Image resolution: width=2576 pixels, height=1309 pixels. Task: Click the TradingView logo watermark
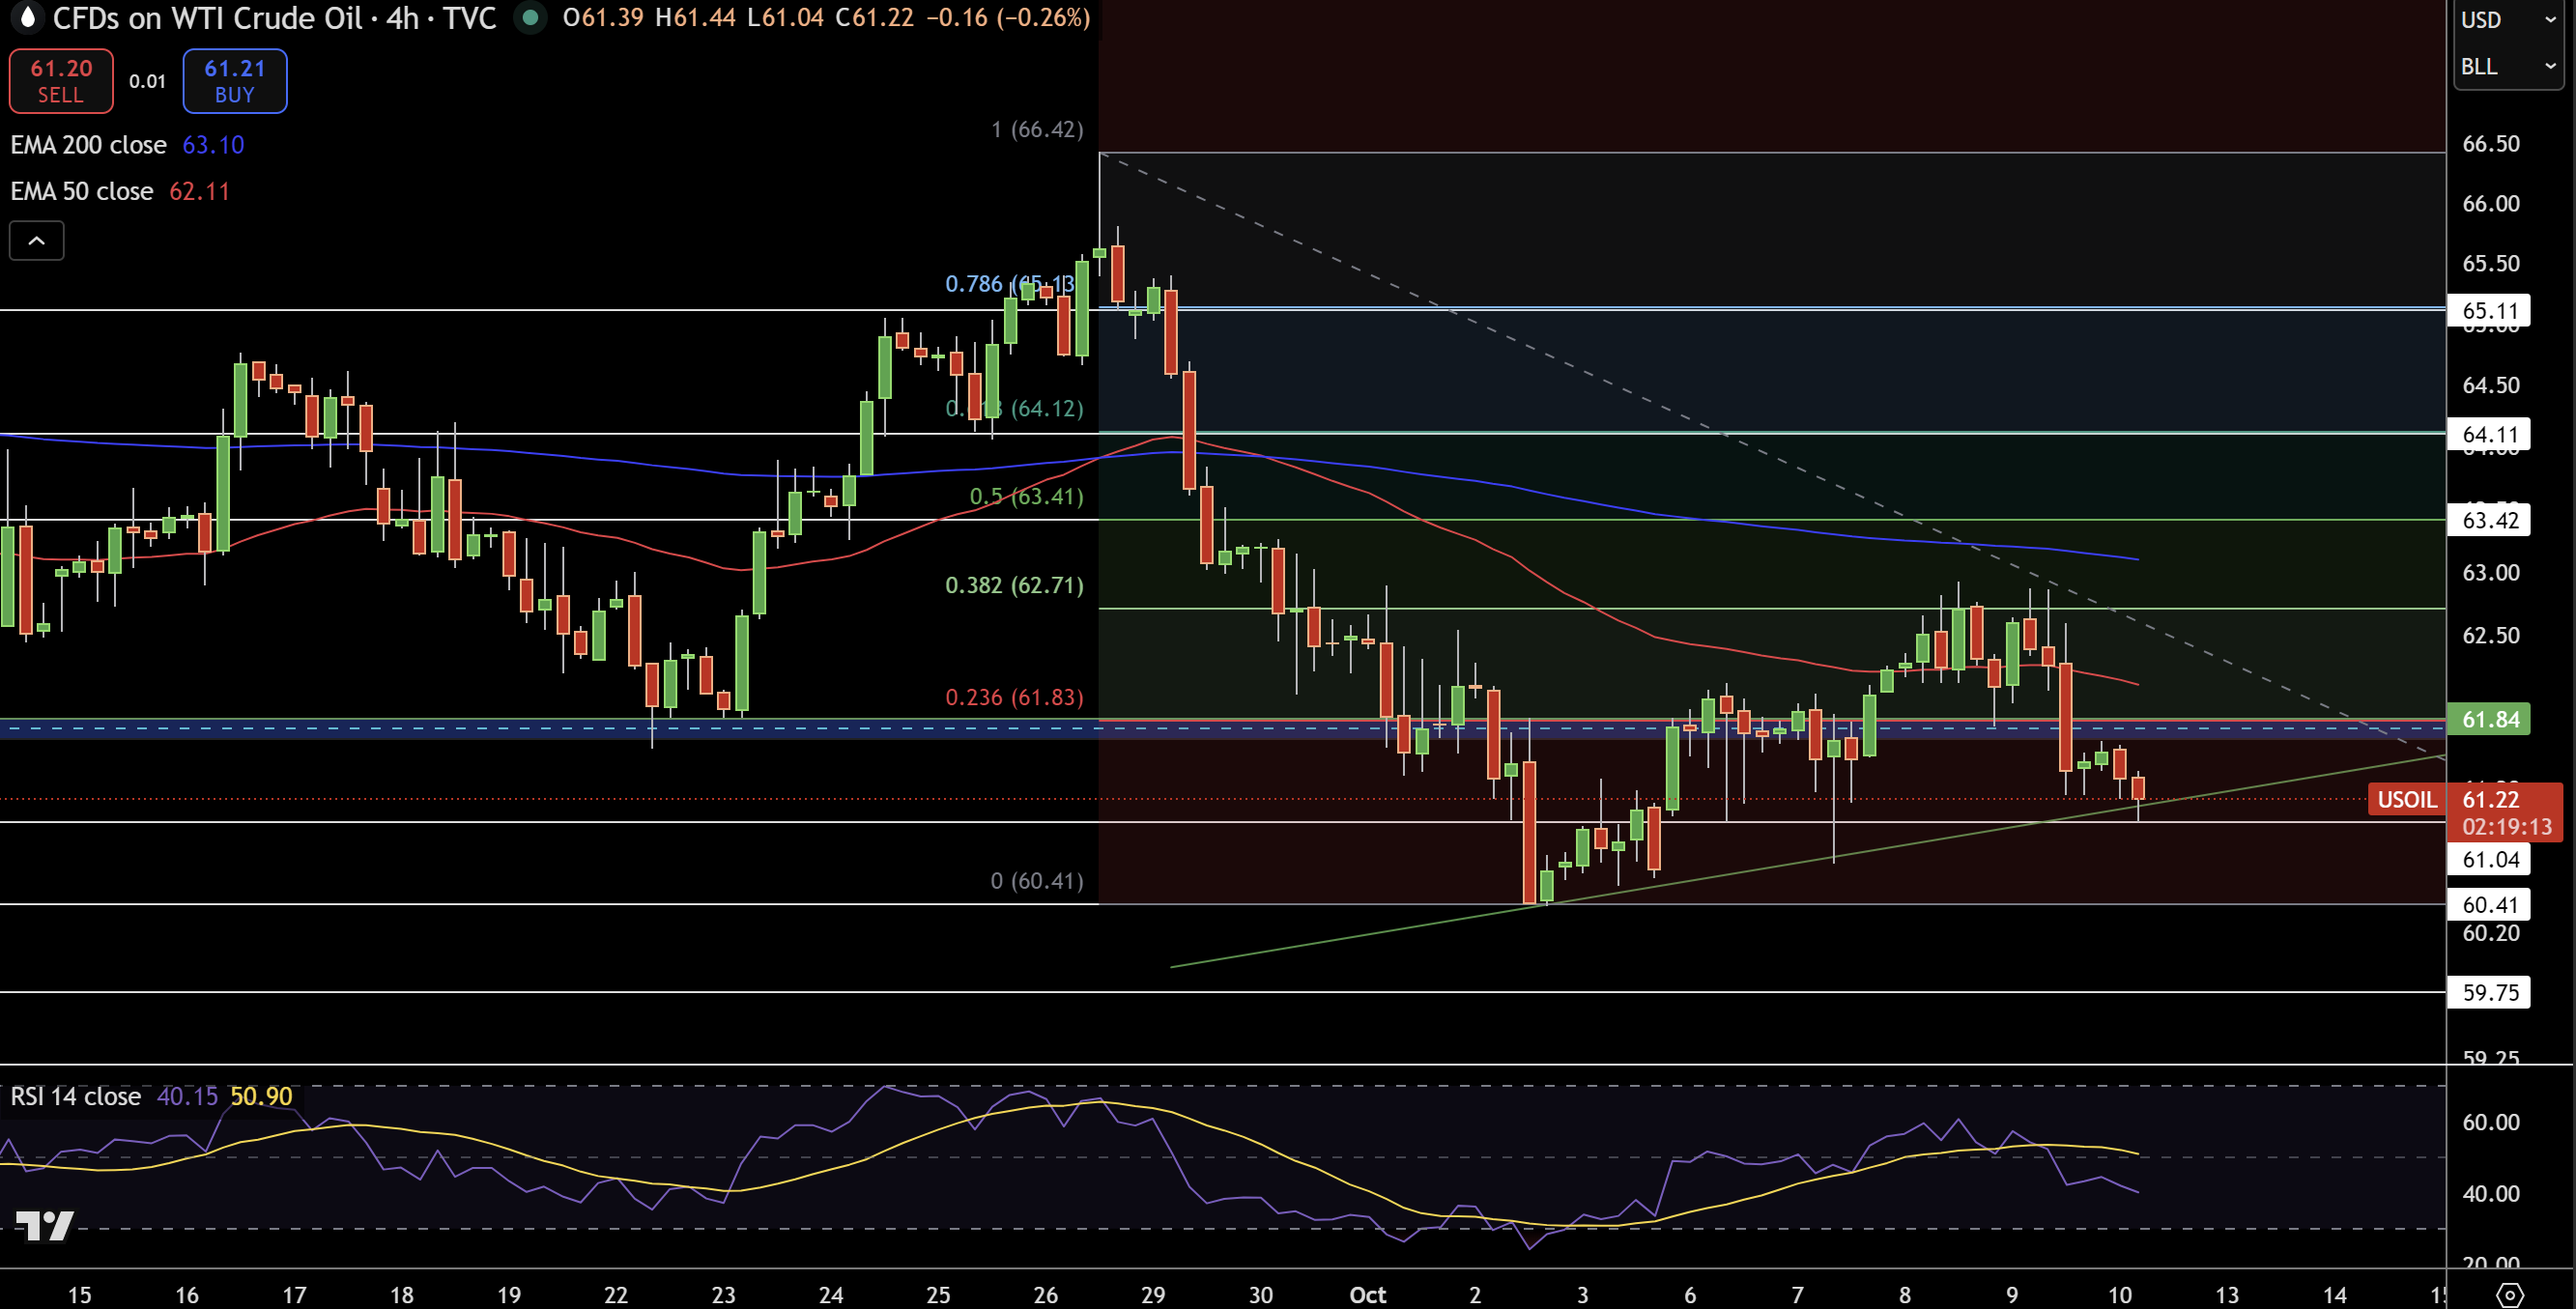pos(45,1225)
